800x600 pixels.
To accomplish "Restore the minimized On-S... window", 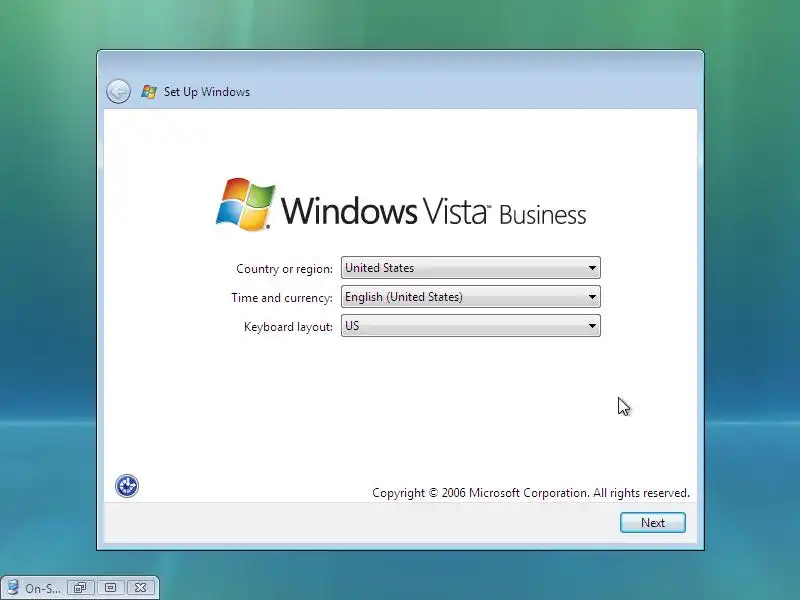I will (x=80, y=588).
